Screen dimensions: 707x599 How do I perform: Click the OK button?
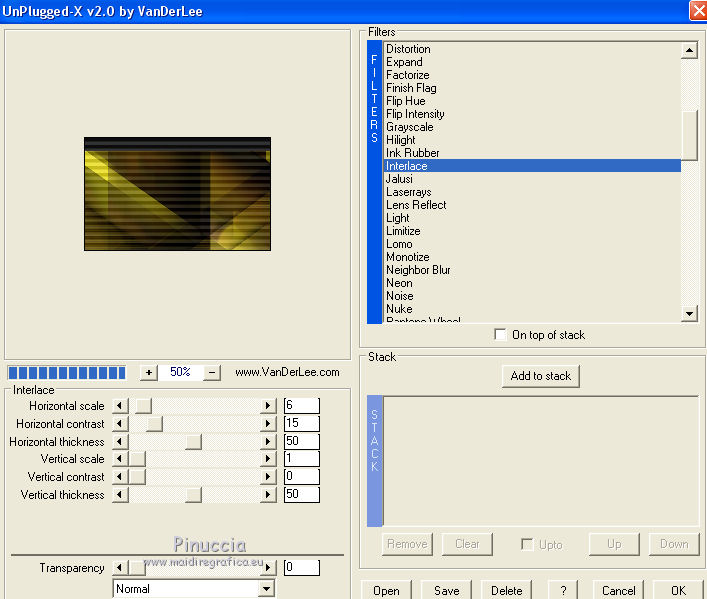point(678,590)
